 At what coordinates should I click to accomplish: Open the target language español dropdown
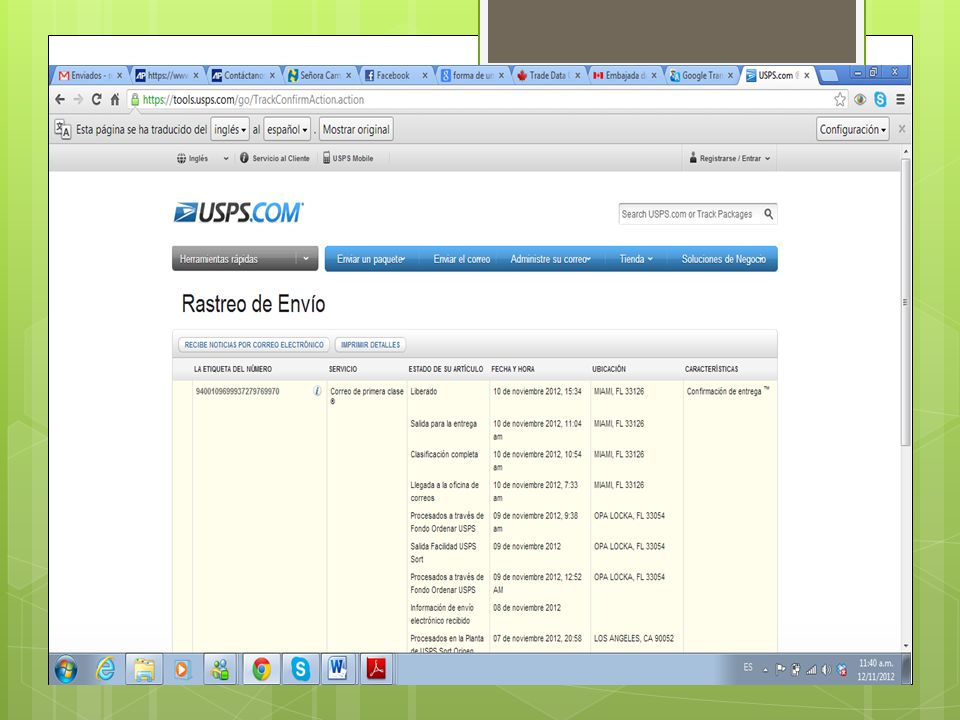287,129
